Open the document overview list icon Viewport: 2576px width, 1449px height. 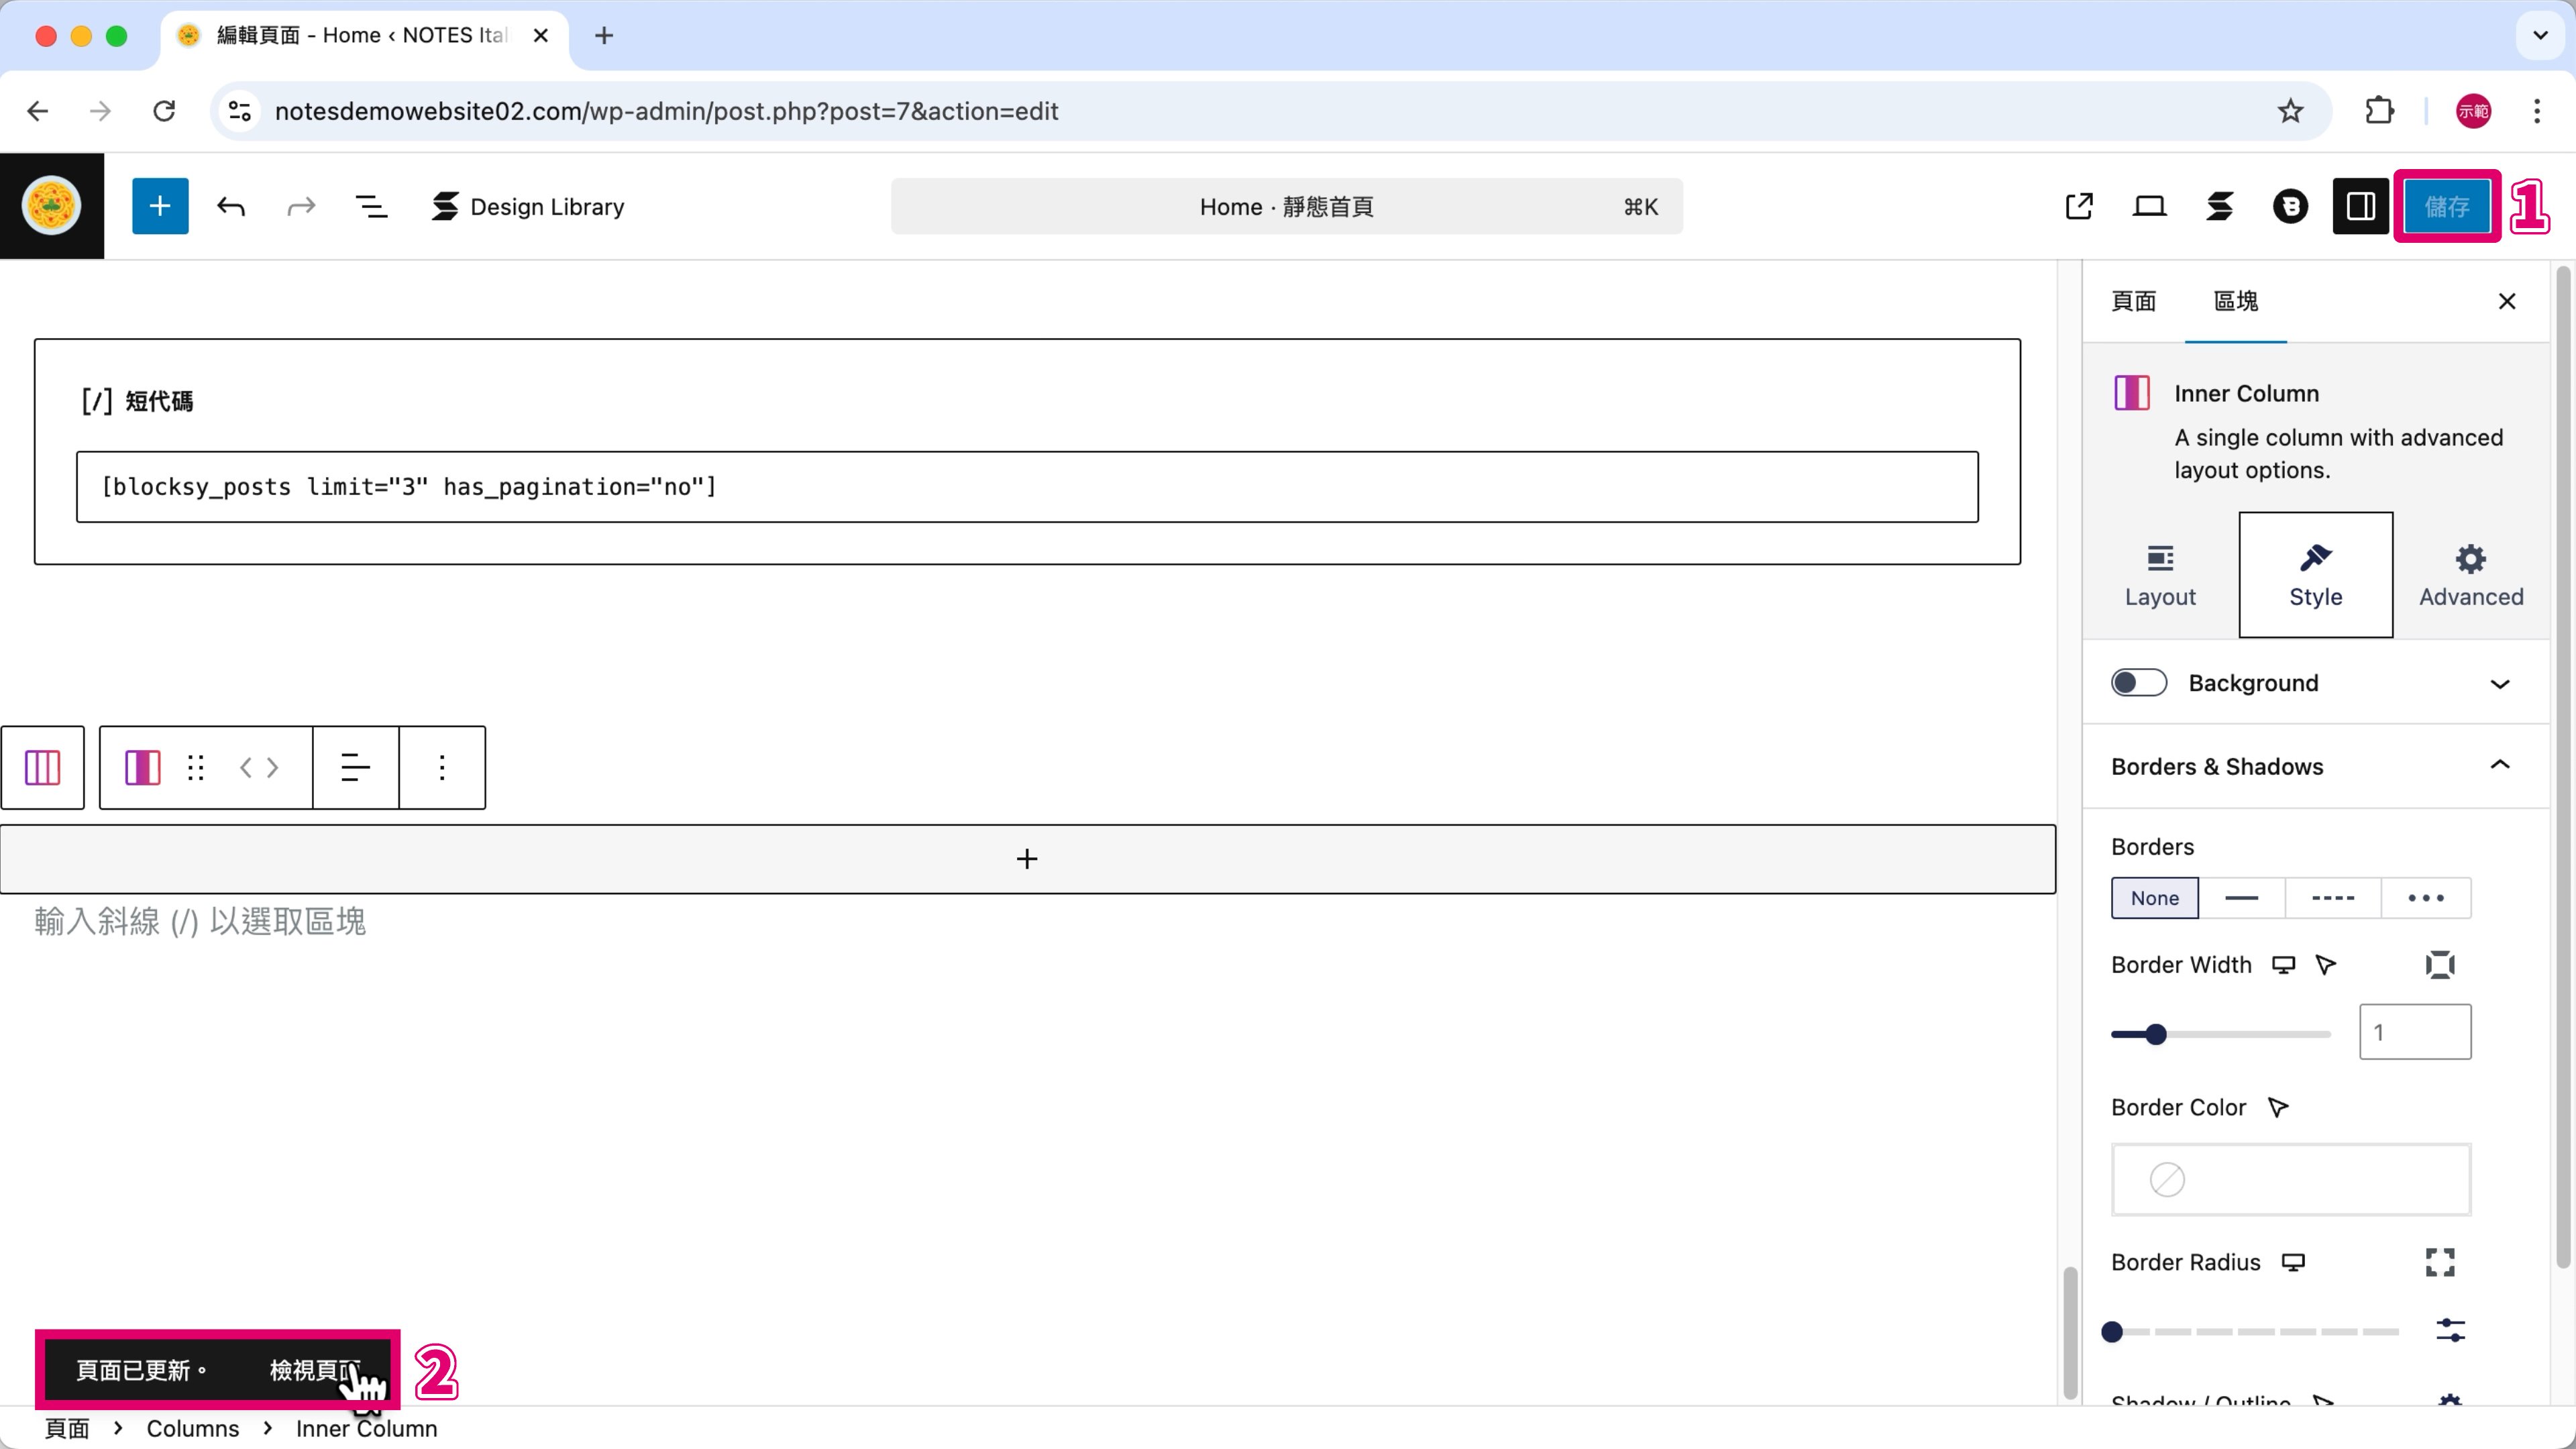click(371, 206)
